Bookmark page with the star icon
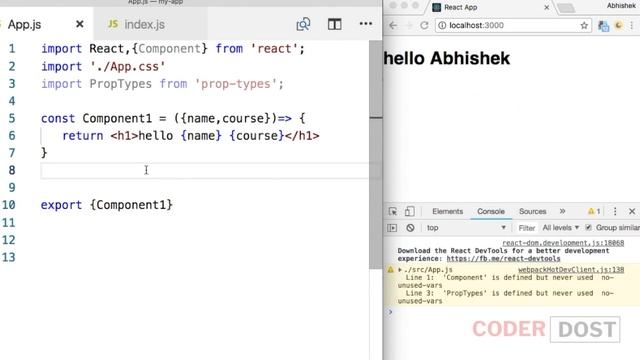Screen dimensions: 640x360 tap(584, 25)
